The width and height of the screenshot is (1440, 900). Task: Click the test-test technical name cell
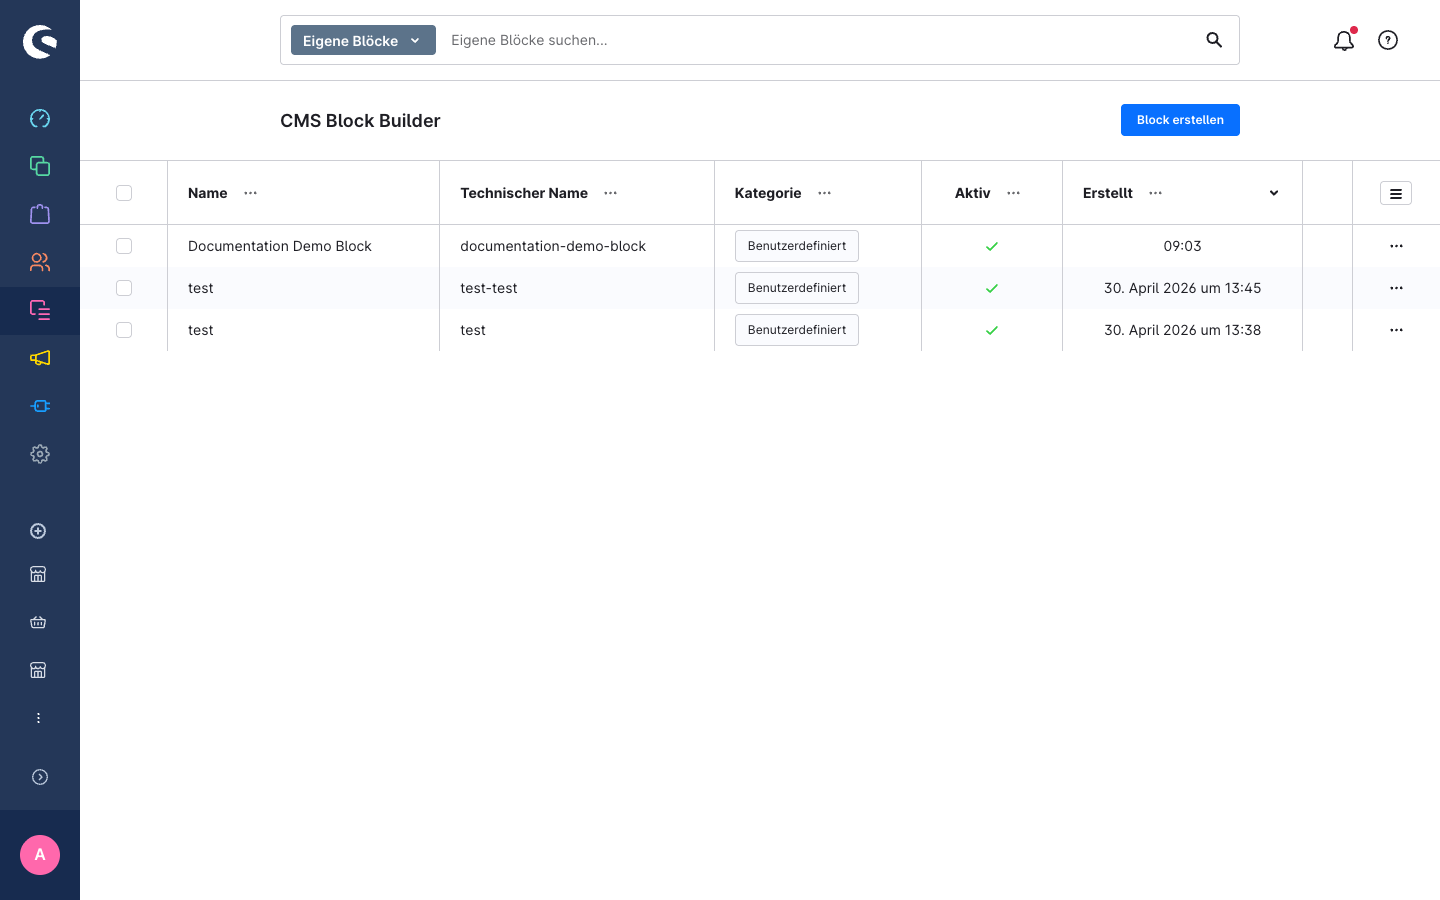(489, 288)
